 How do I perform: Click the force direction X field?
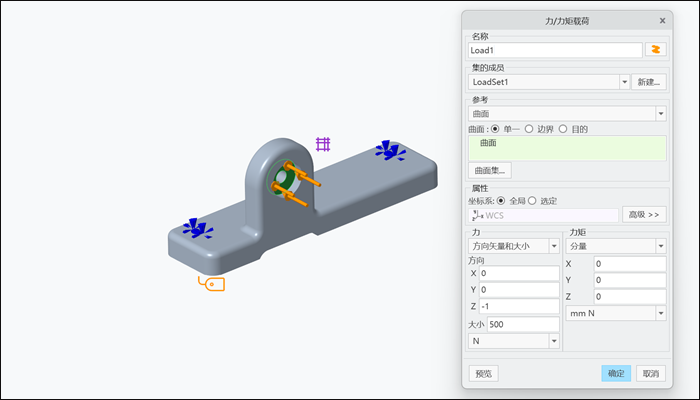point(519,273)
